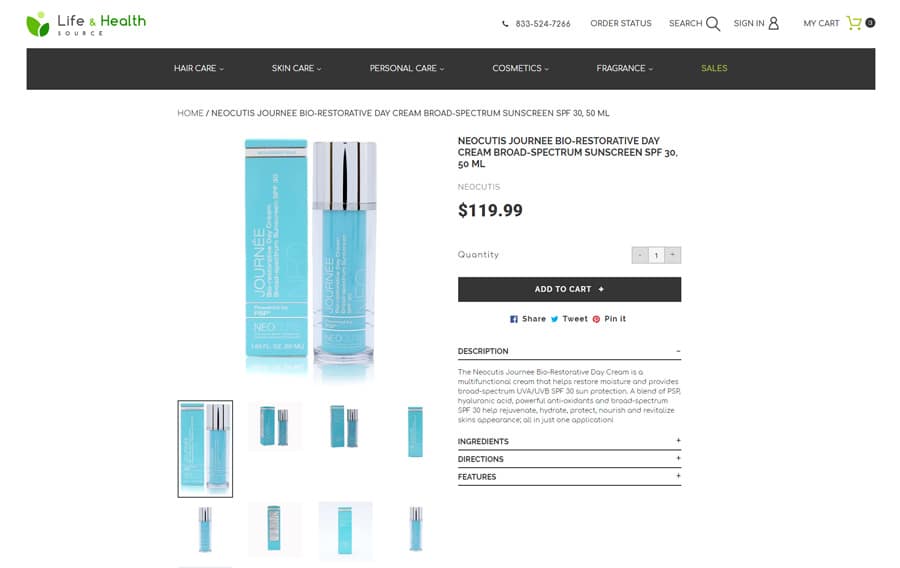The width and height of the screenshot is (900, 568).
Task: Expand the Ingredients section
Action: tap(569, 441)
